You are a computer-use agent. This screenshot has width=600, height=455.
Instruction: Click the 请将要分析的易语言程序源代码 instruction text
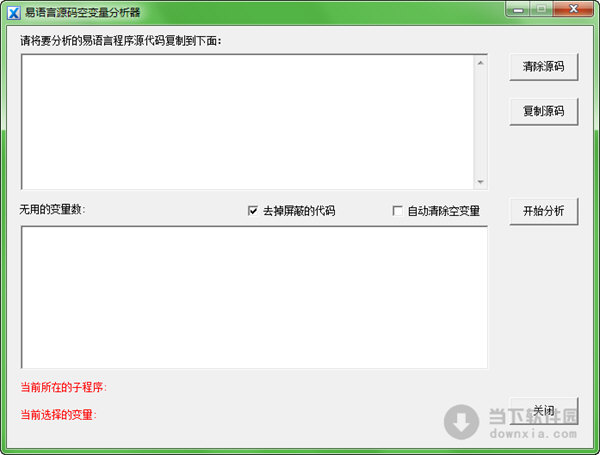coord(121,41)
